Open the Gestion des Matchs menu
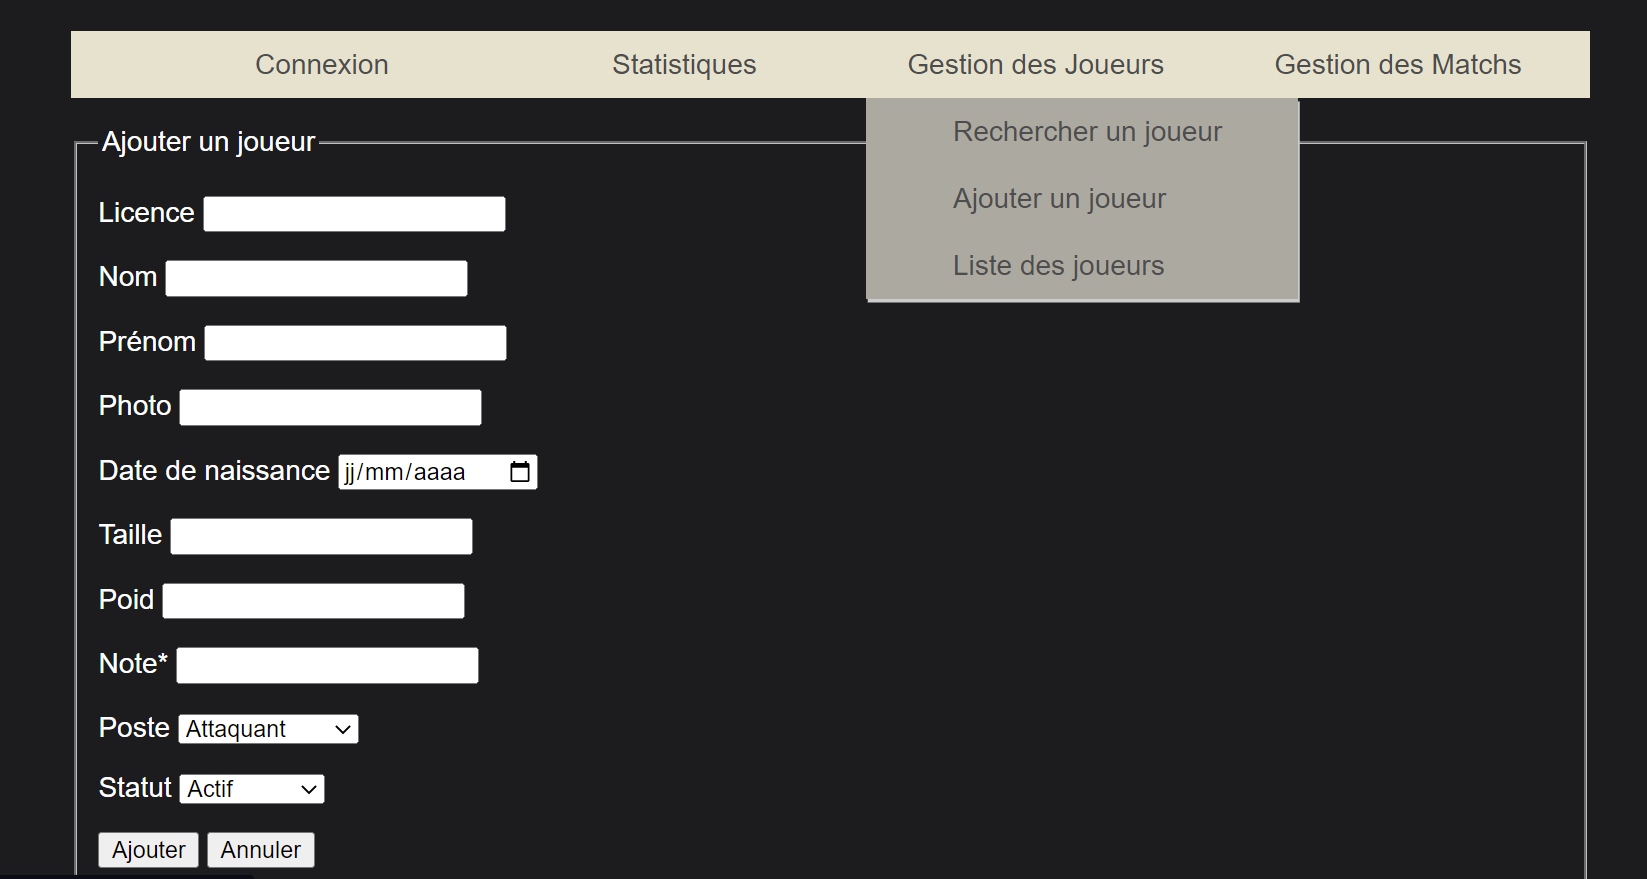 point(1398,64)
